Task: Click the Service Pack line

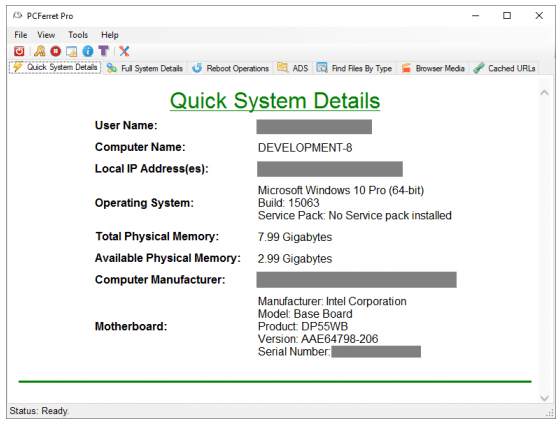Action: click(x=355, y=216)
